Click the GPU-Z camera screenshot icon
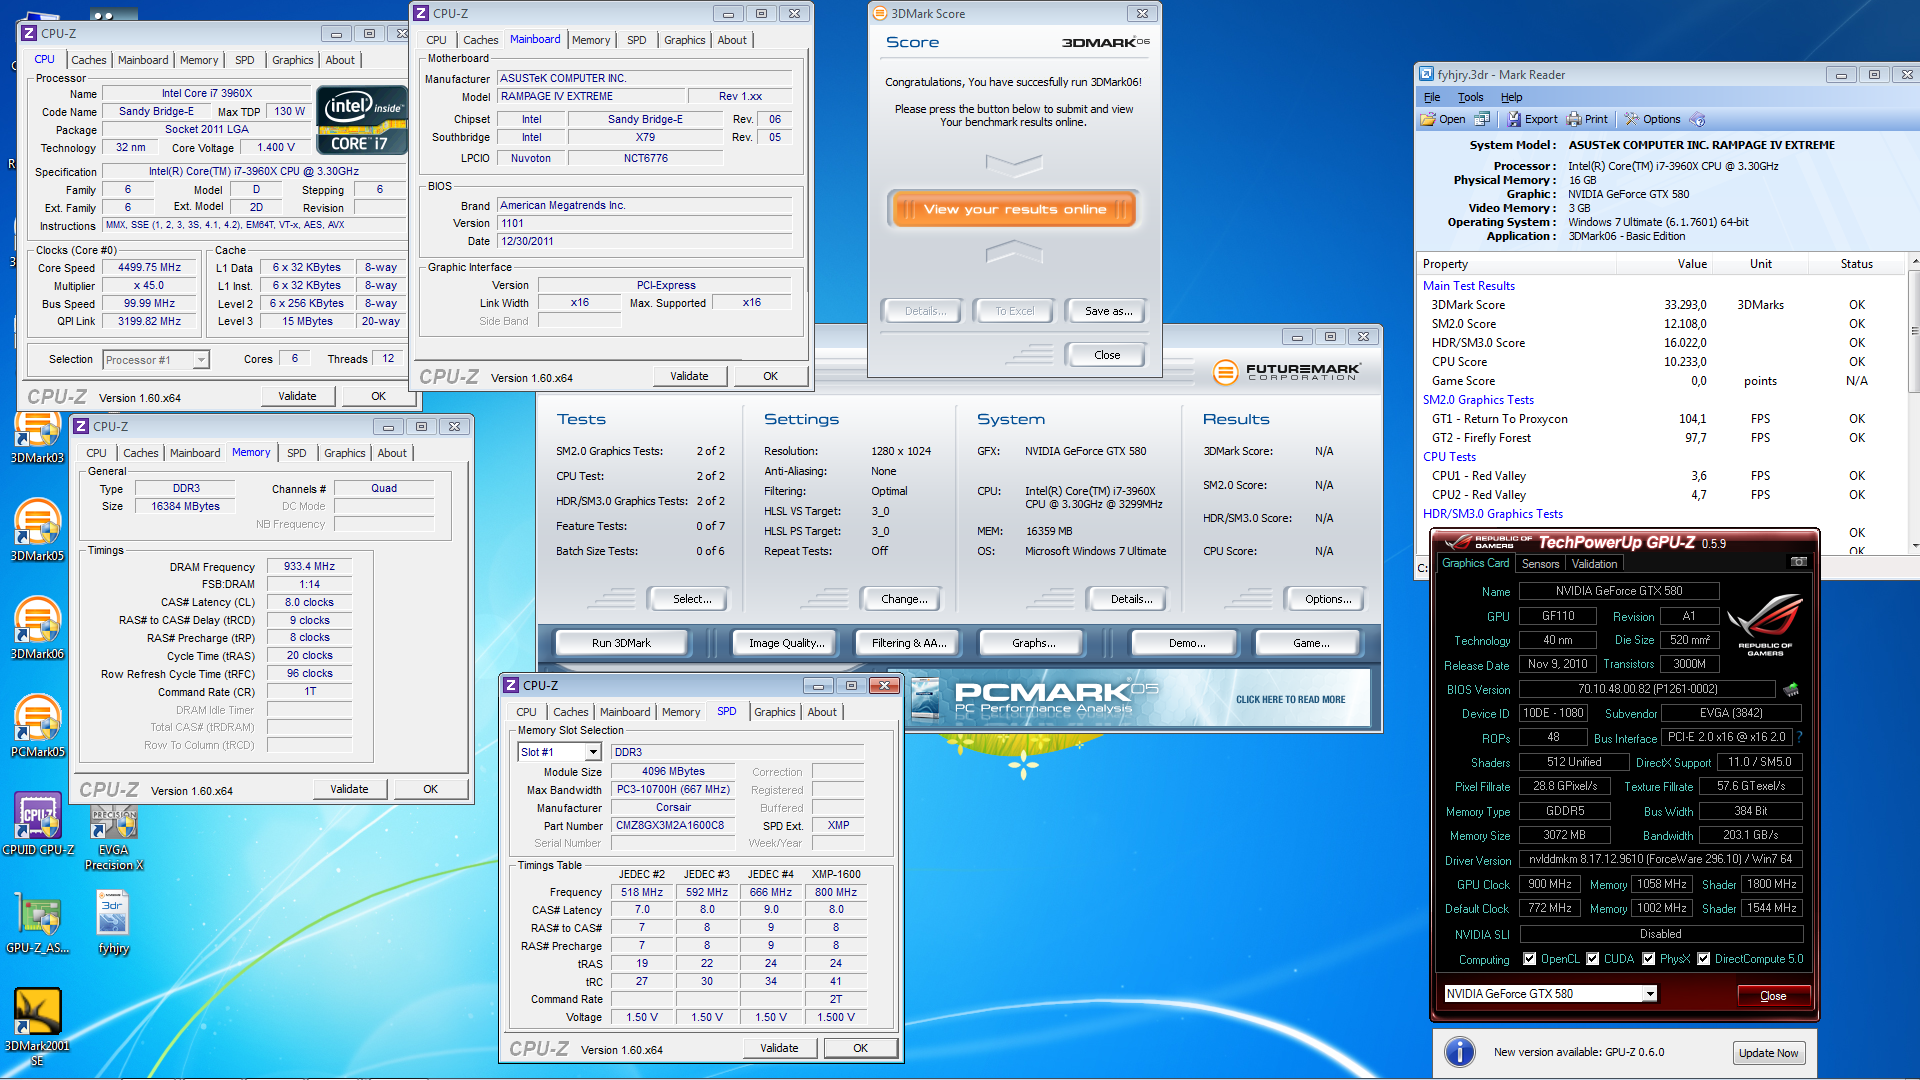This screenshot has width=1920, height=1080. [x=1798, y=563]
